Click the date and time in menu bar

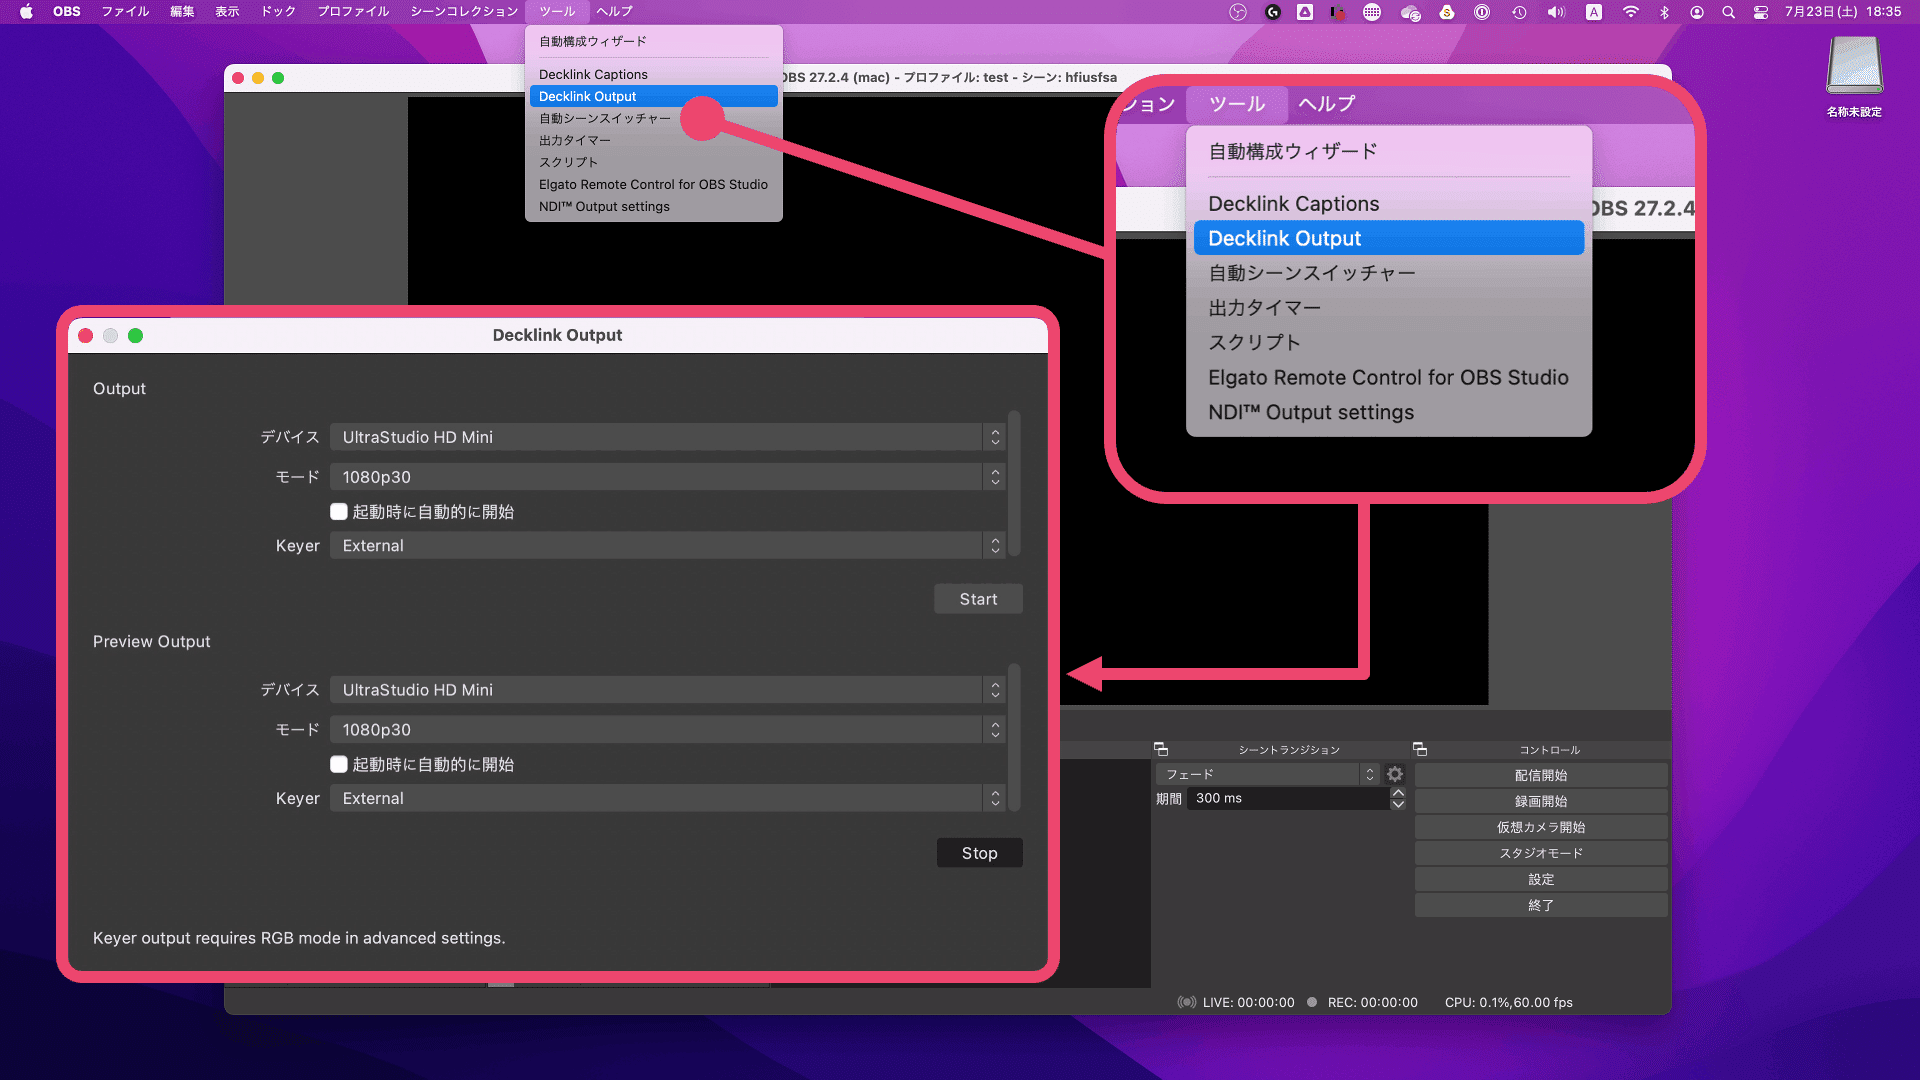(x=1842, y=12)
